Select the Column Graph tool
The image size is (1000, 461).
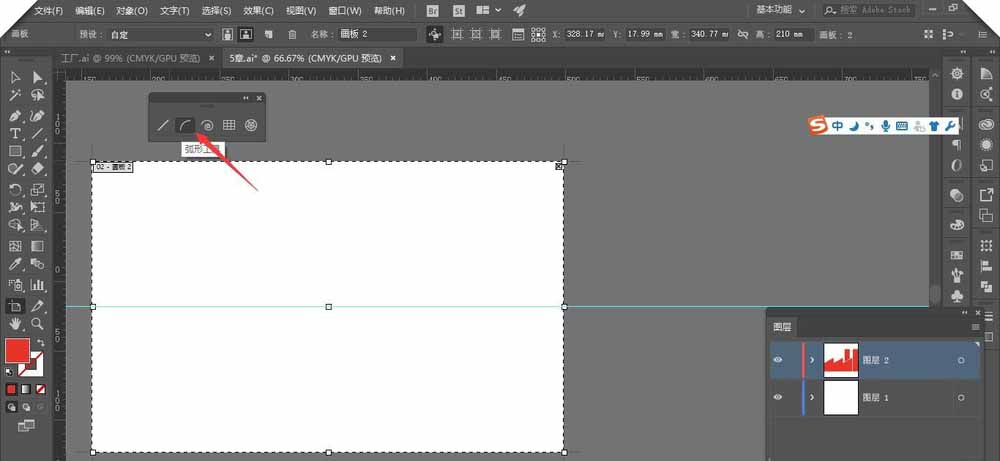click(x=38, y=285)
